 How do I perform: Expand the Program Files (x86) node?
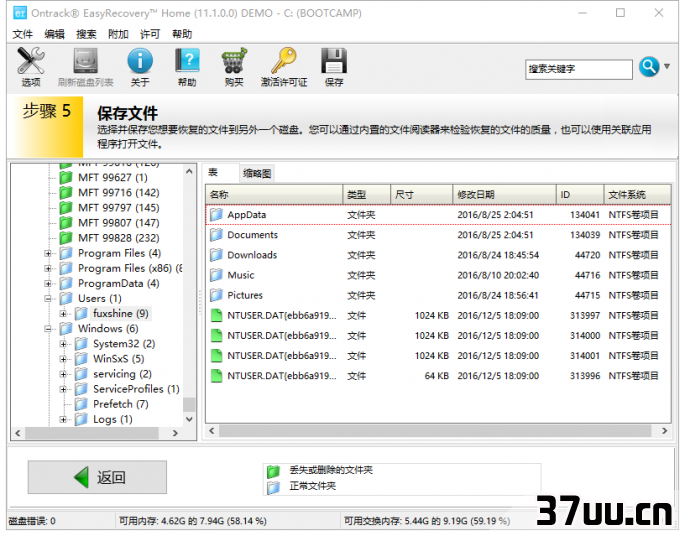tap(48, 269)
